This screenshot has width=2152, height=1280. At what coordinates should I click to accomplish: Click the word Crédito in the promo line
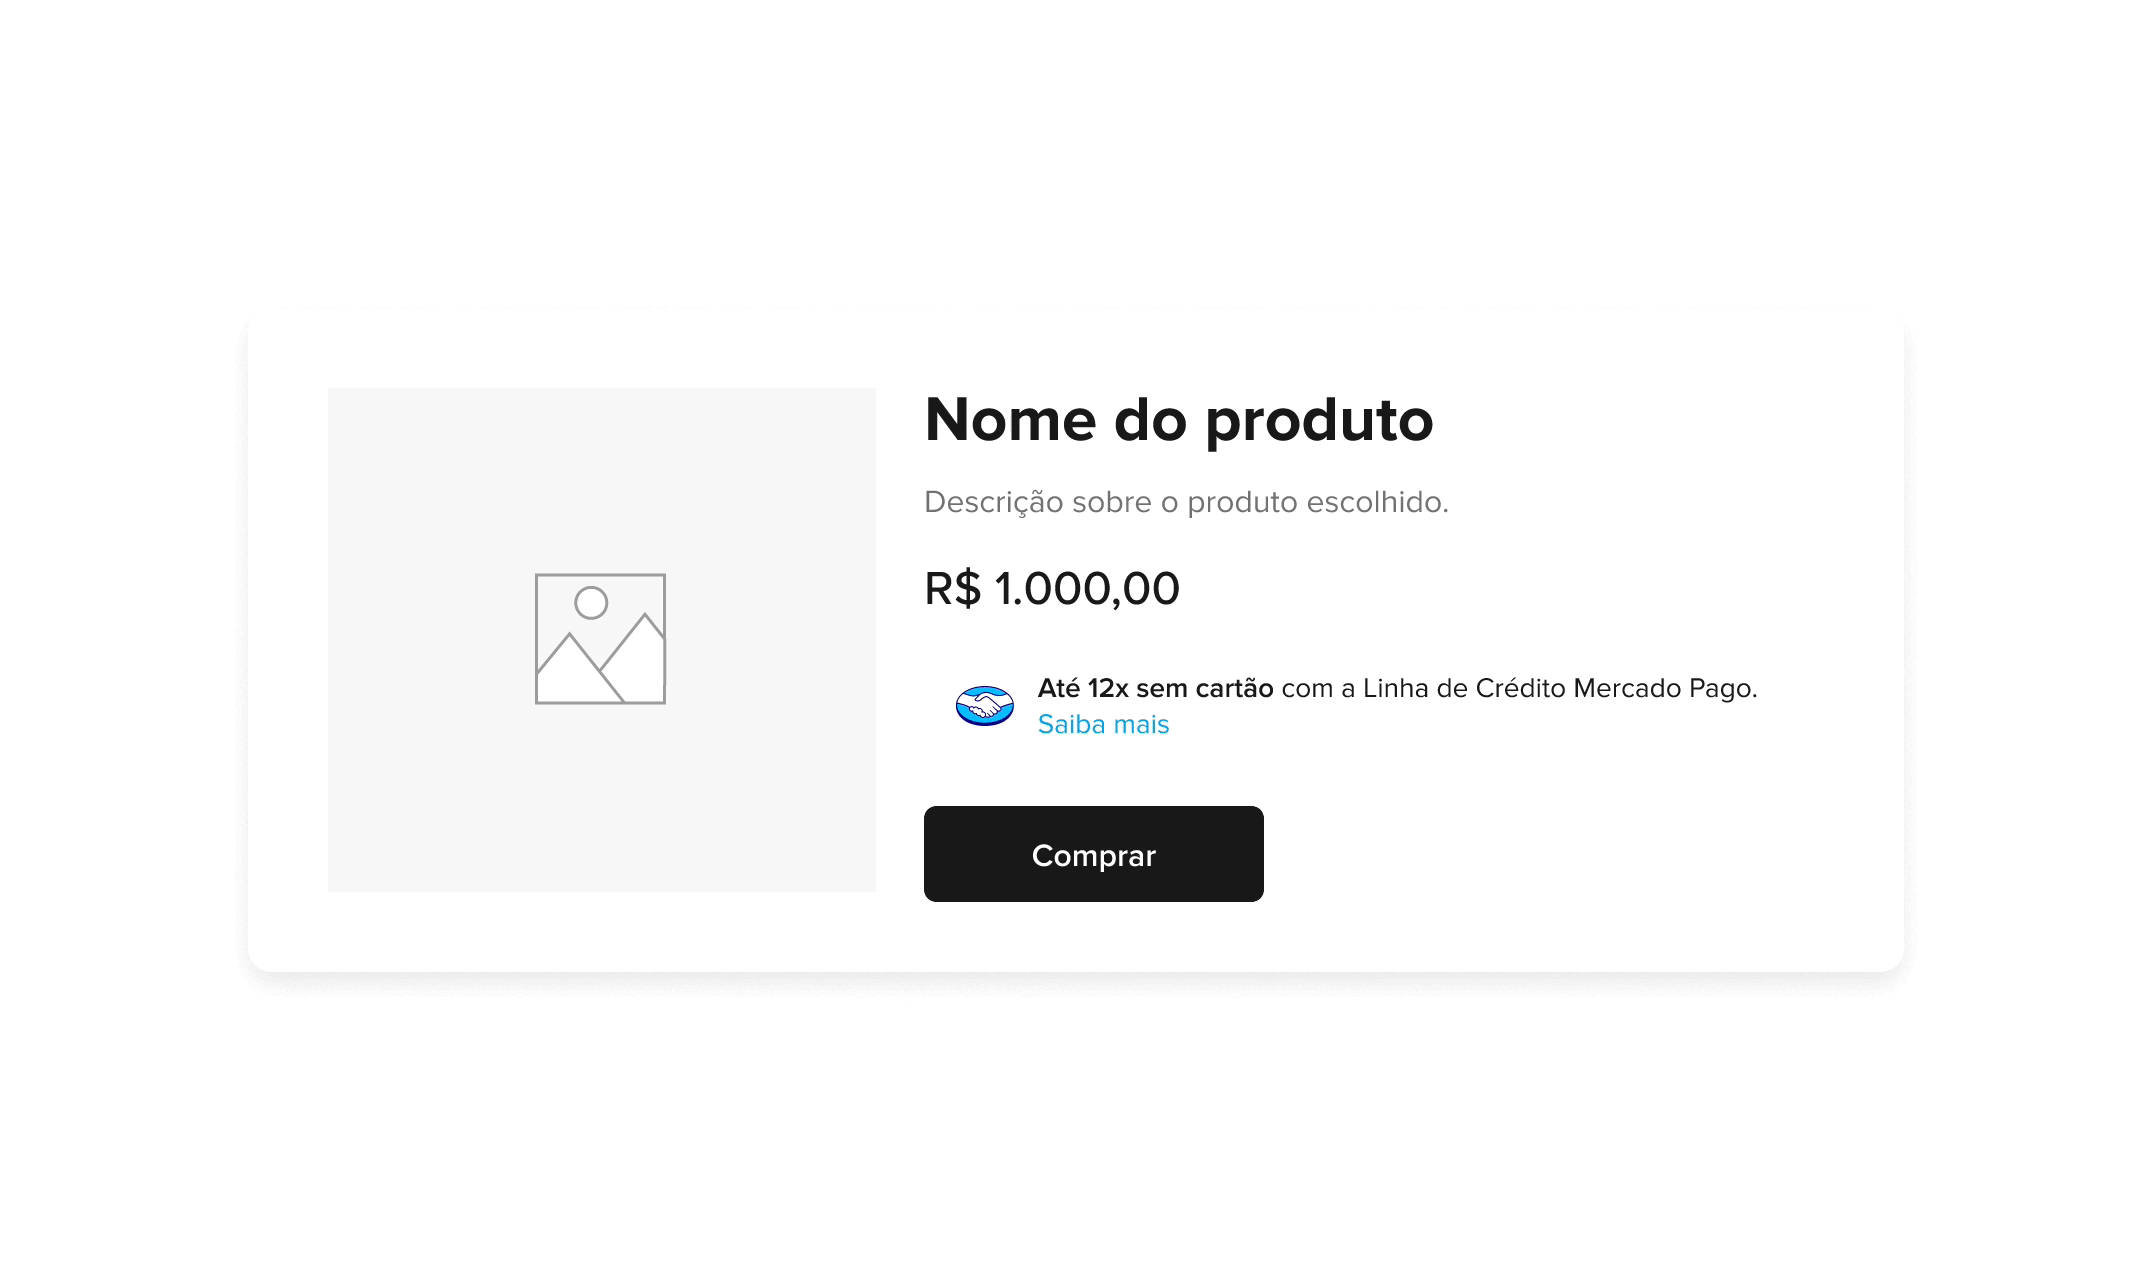coord(1521,688)
